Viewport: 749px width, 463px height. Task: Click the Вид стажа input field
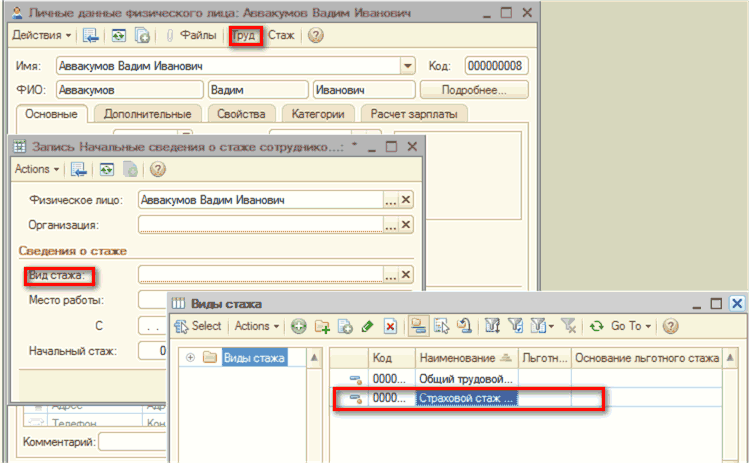[x=260, y=274]
